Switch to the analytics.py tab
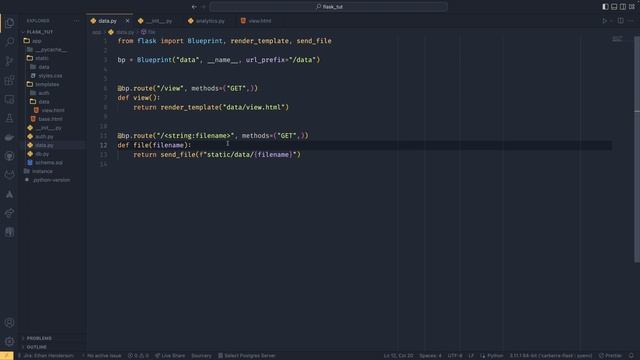 (x=210, y=21)
